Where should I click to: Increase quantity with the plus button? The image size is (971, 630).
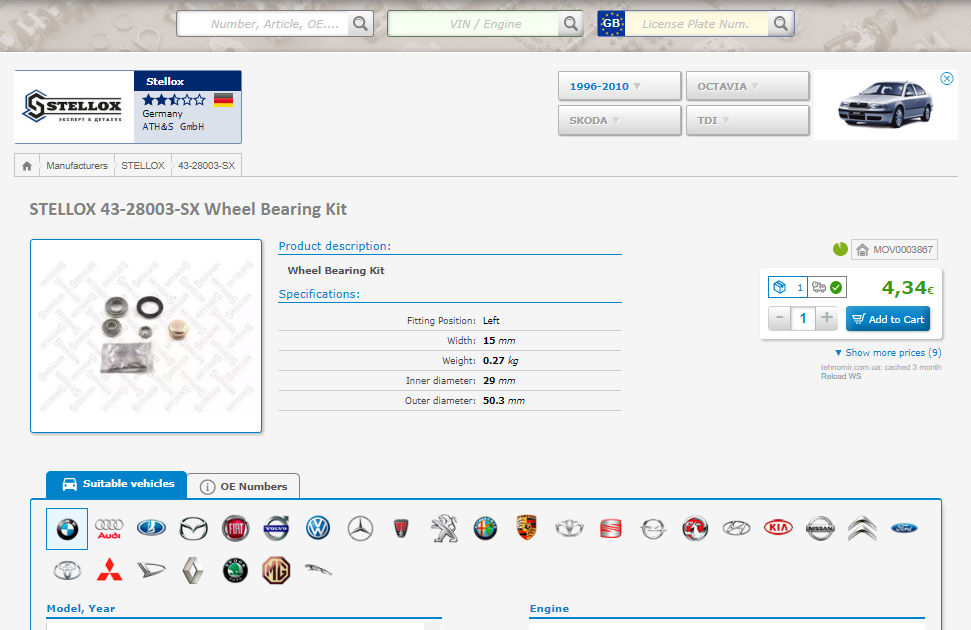[x=827, y=319]
